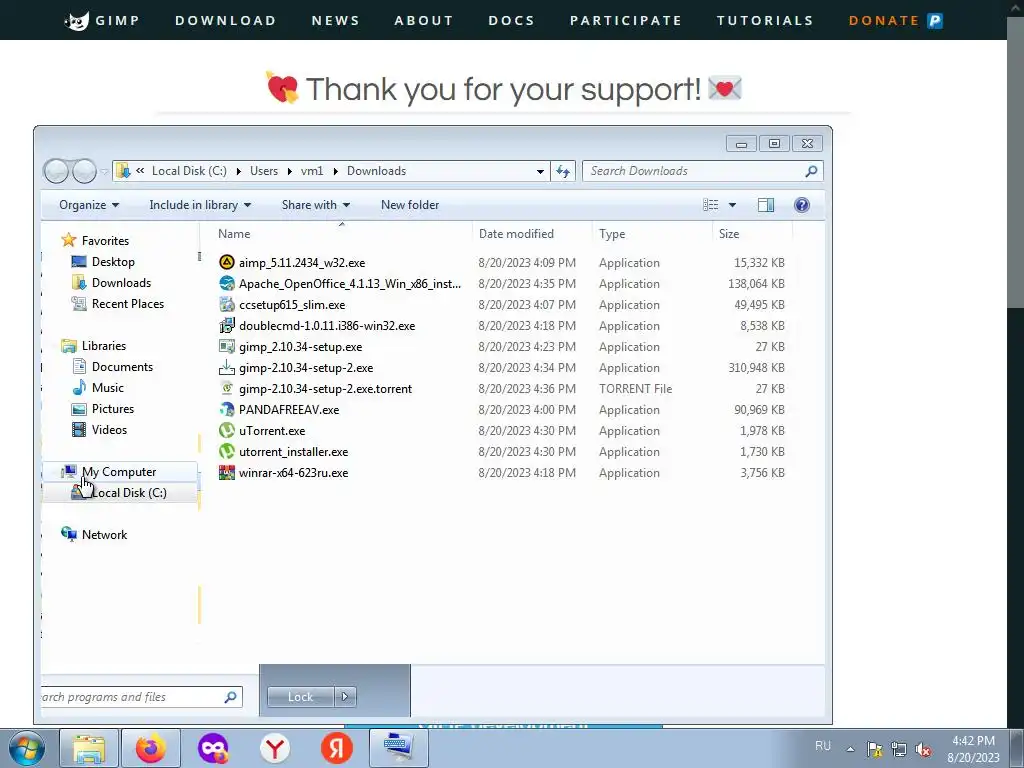1024x768 pixels.
Task: Select Downloads under Favorites
Action: [x=121, y=283]
